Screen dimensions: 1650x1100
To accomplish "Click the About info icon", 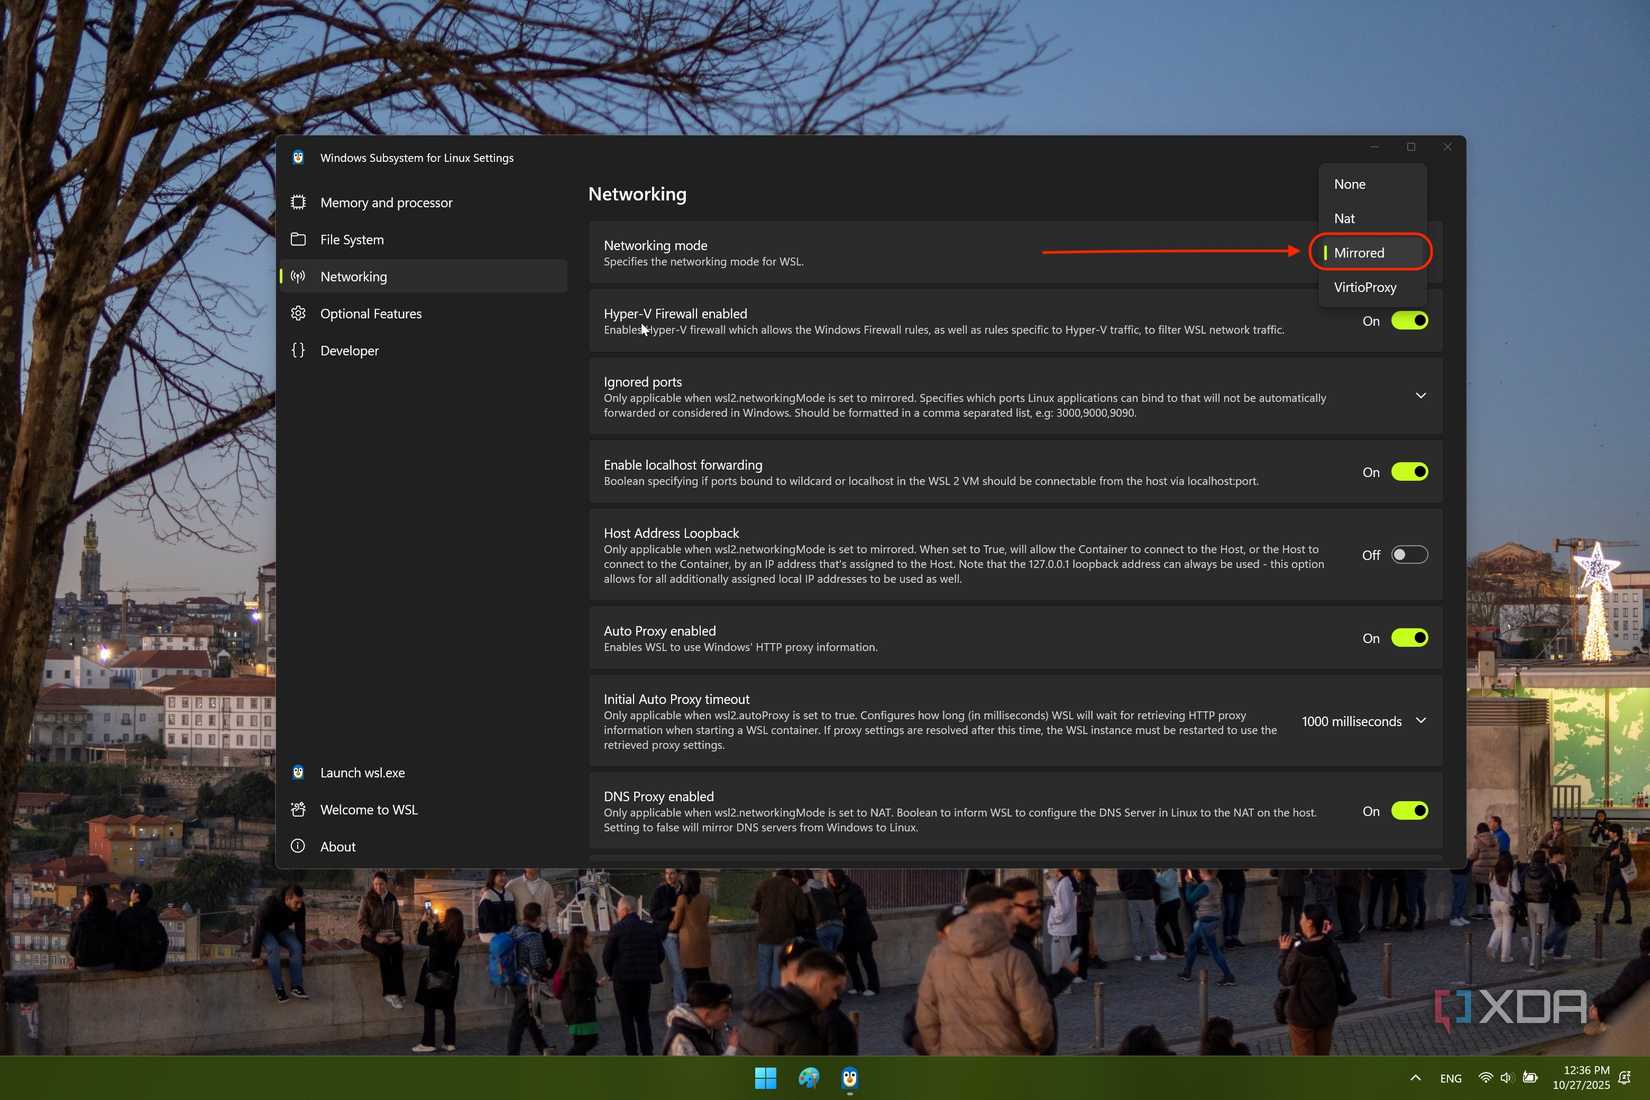I will coord(298,846).
